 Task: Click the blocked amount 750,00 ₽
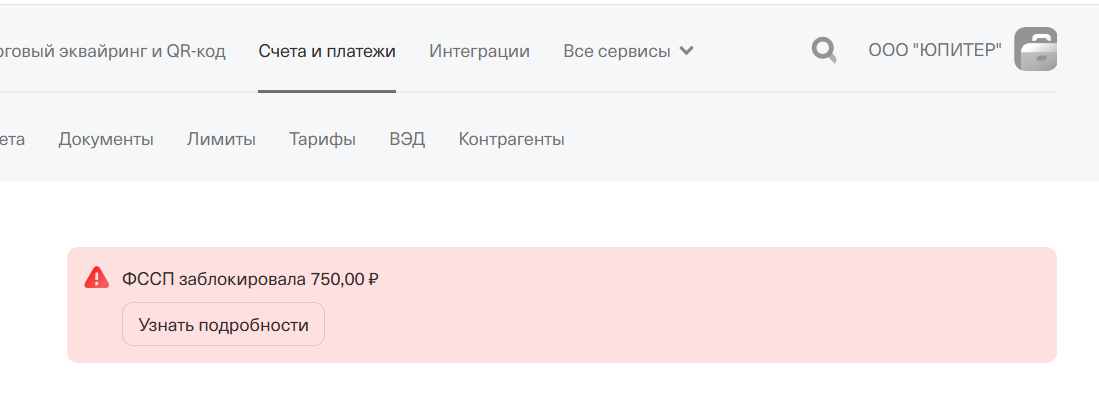point(345,279)
